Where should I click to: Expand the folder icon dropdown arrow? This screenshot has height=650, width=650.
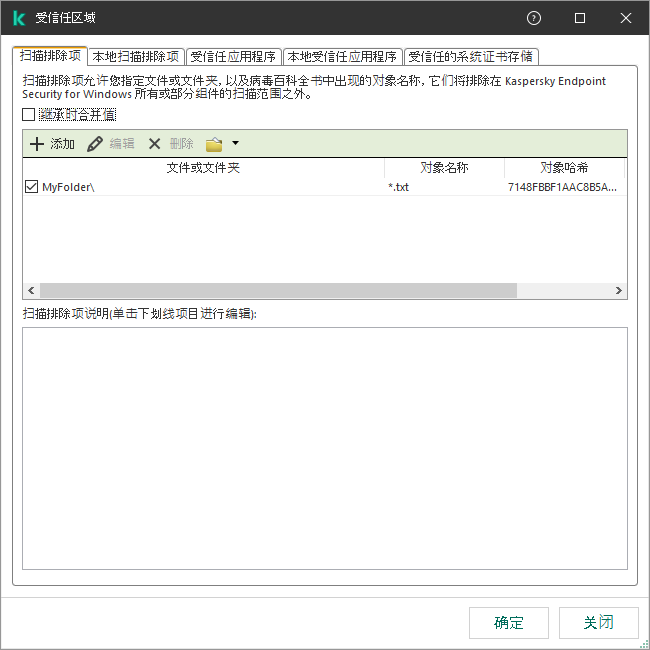(x=235, y=143)
